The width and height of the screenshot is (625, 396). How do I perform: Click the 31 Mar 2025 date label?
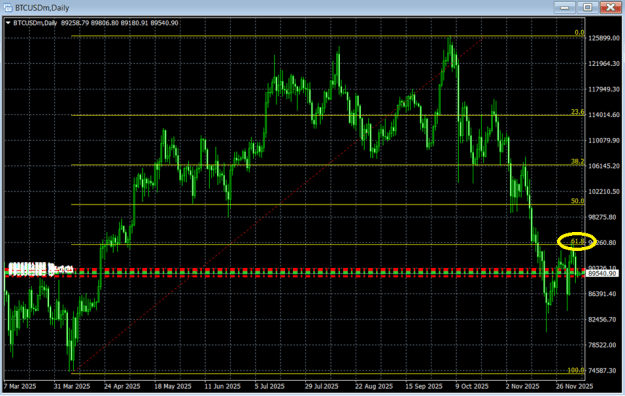pyautogui.click(x=72, y=386)
